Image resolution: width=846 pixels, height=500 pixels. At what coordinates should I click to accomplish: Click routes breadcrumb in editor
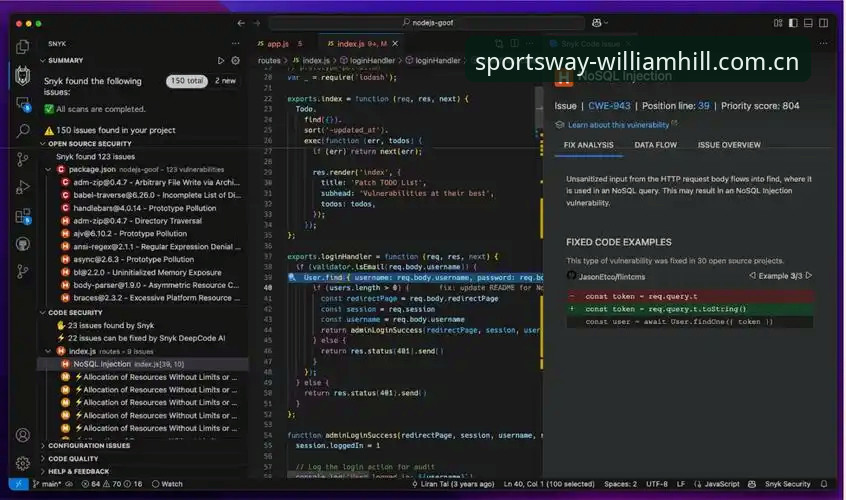(269, 60)
